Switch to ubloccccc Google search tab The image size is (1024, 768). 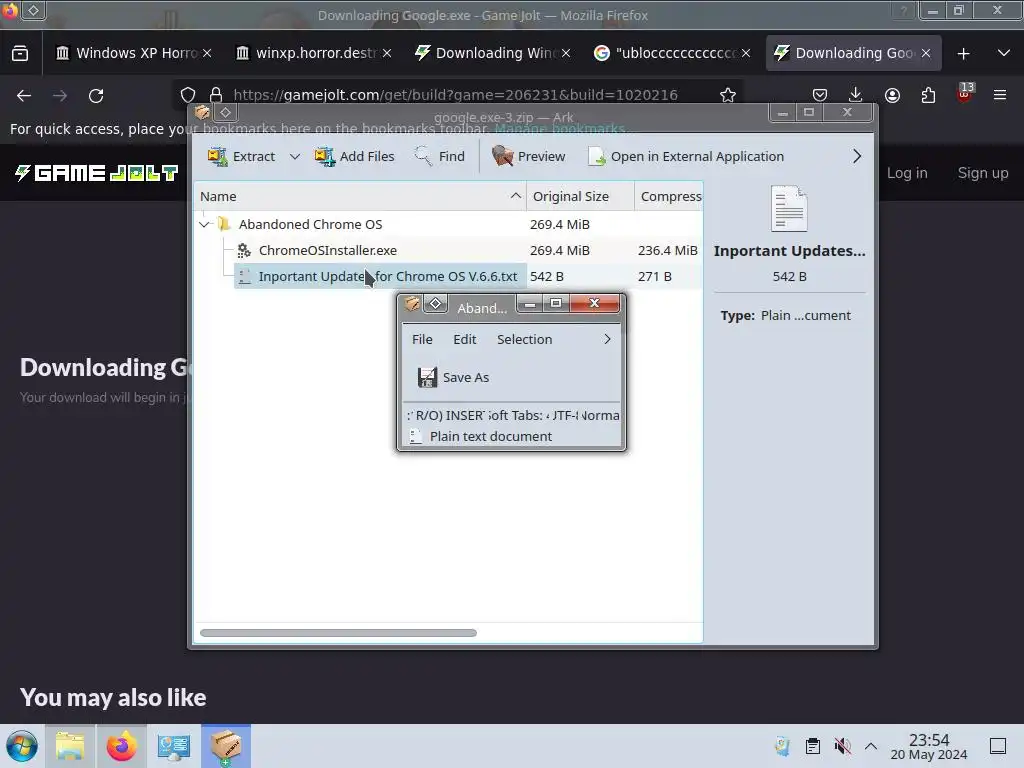click(x=673, y=53)
